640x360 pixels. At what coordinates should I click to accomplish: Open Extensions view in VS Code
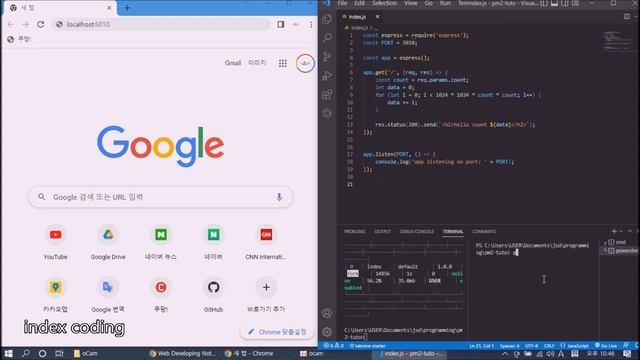pyautogui.click(x=327, y=95)
